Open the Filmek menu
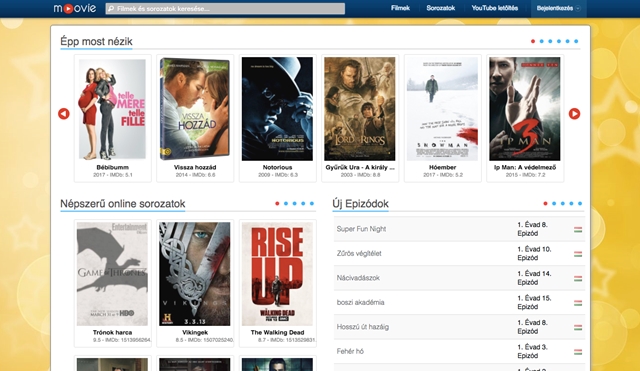 click(x=400, y=8)
